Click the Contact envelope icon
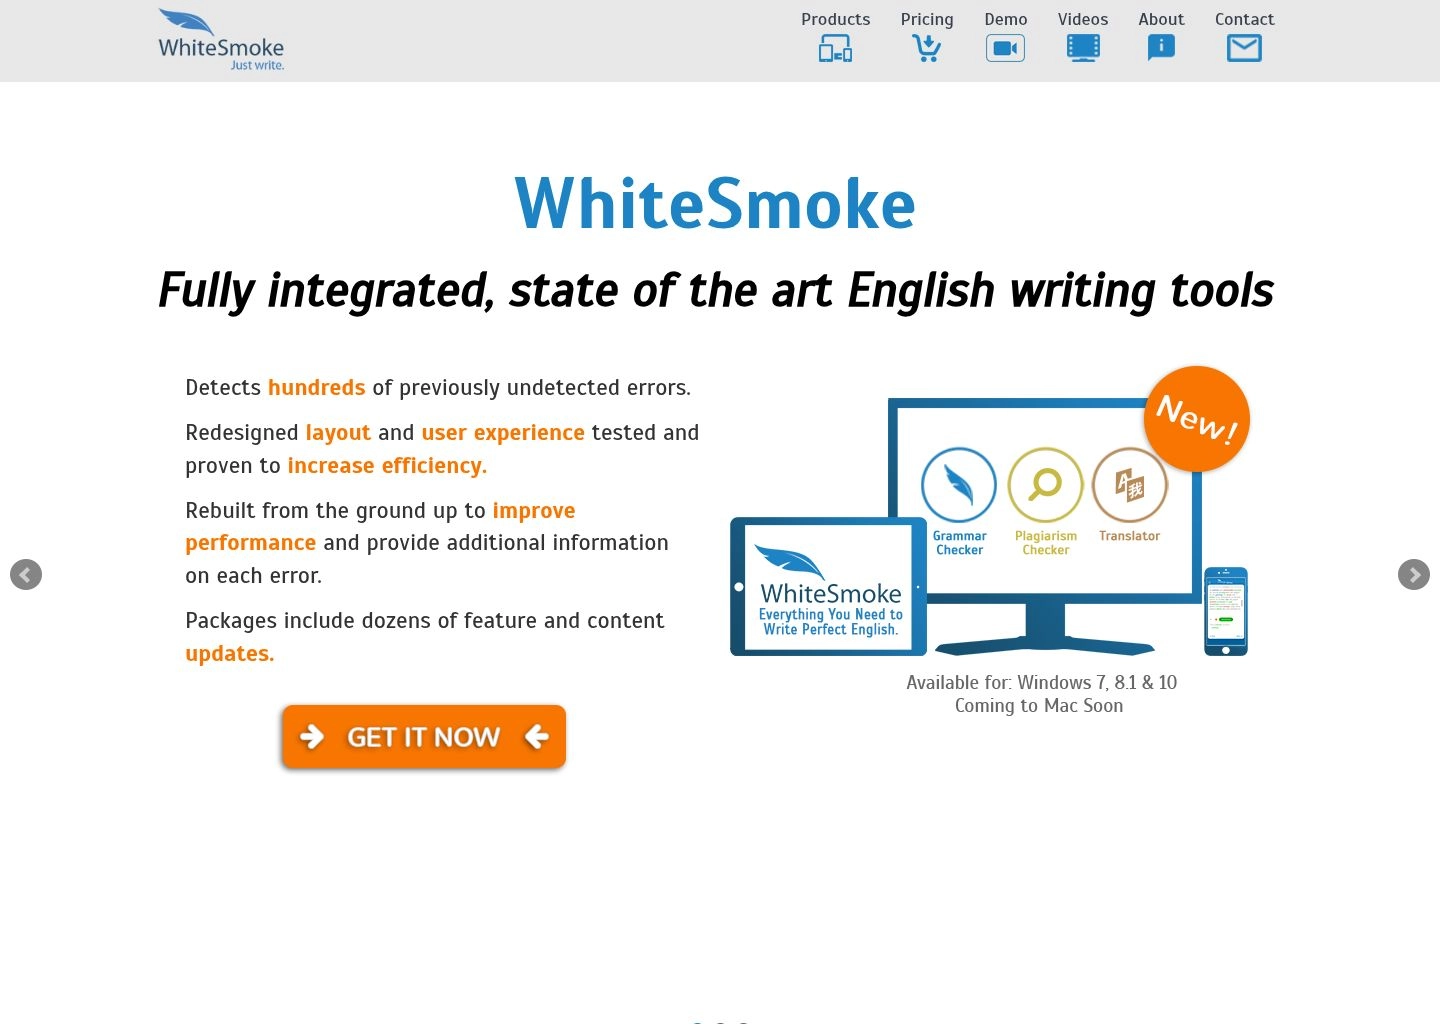This screenshot has height=1024, width=1440. [x=1244, y=48]
